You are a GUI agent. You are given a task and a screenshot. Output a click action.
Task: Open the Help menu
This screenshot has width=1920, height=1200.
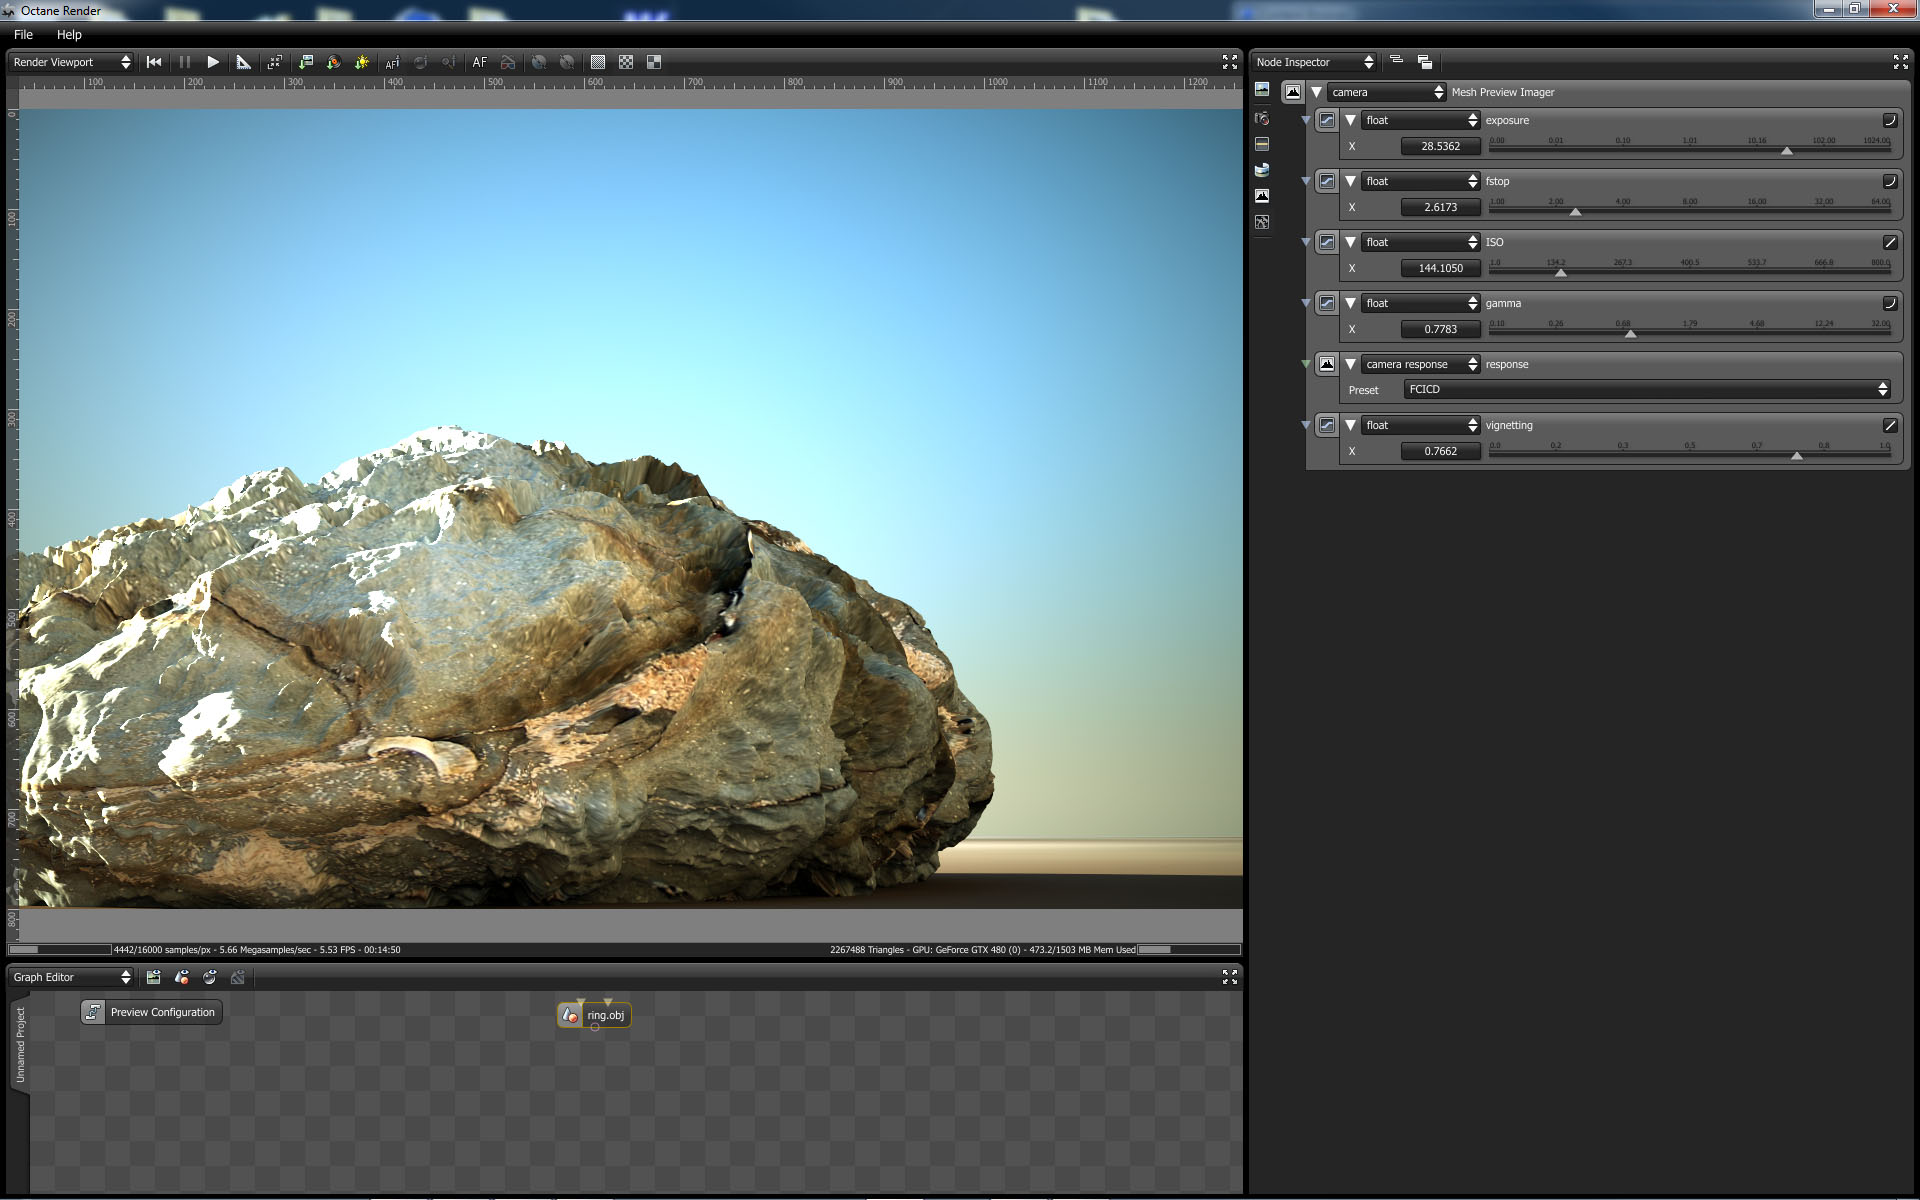(69, 34)
